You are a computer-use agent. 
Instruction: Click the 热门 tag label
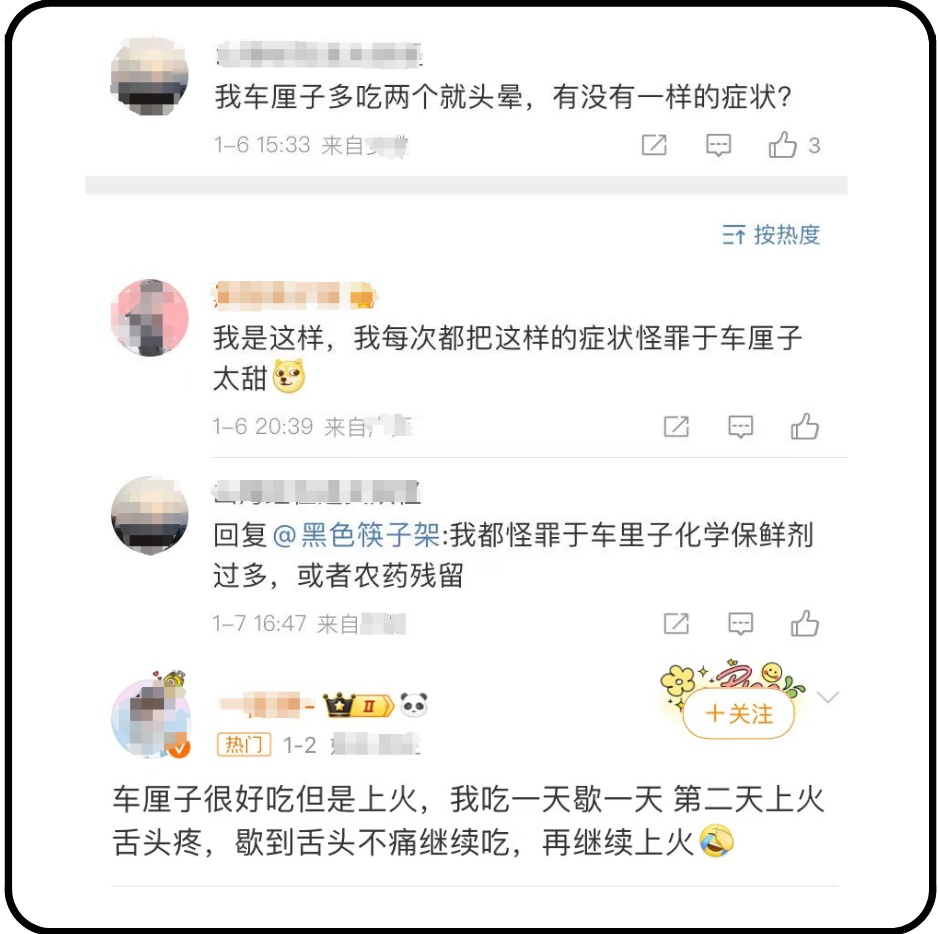[x=243, y=744]
